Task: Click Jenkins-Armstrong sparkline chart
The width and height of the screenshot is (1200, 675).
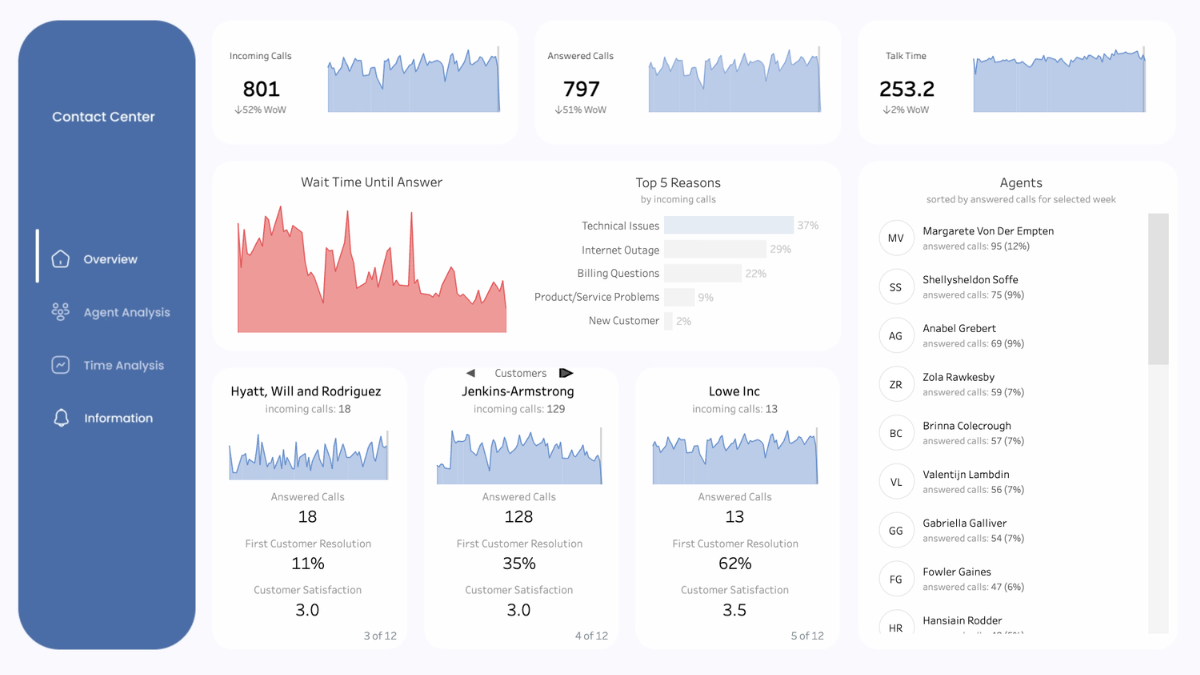Action: 519,457
